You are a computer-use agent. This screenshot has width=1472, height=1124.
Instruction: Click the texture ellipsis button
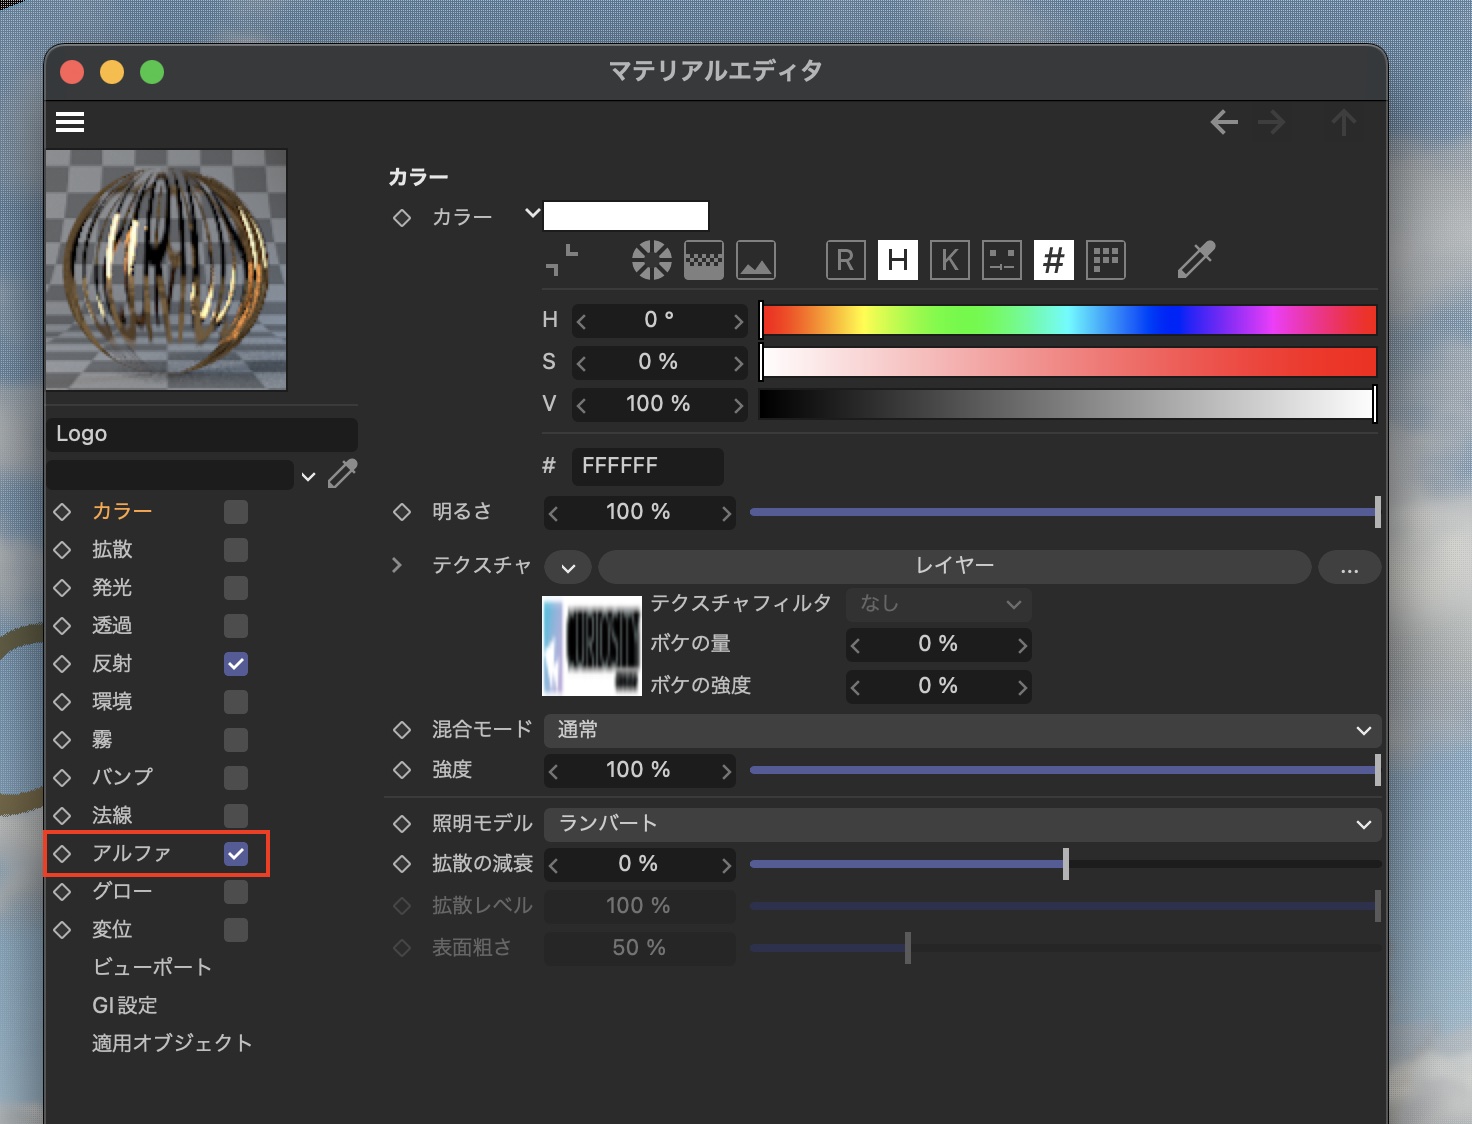(x=1349, y=567)
